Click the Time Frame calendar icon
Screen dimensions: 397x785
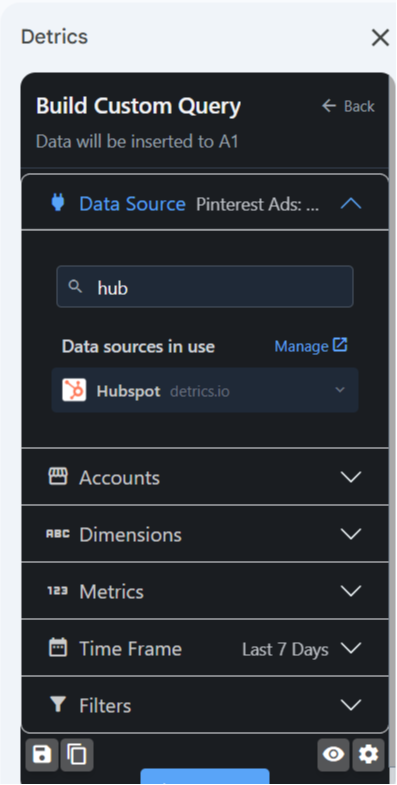point(58,648)
